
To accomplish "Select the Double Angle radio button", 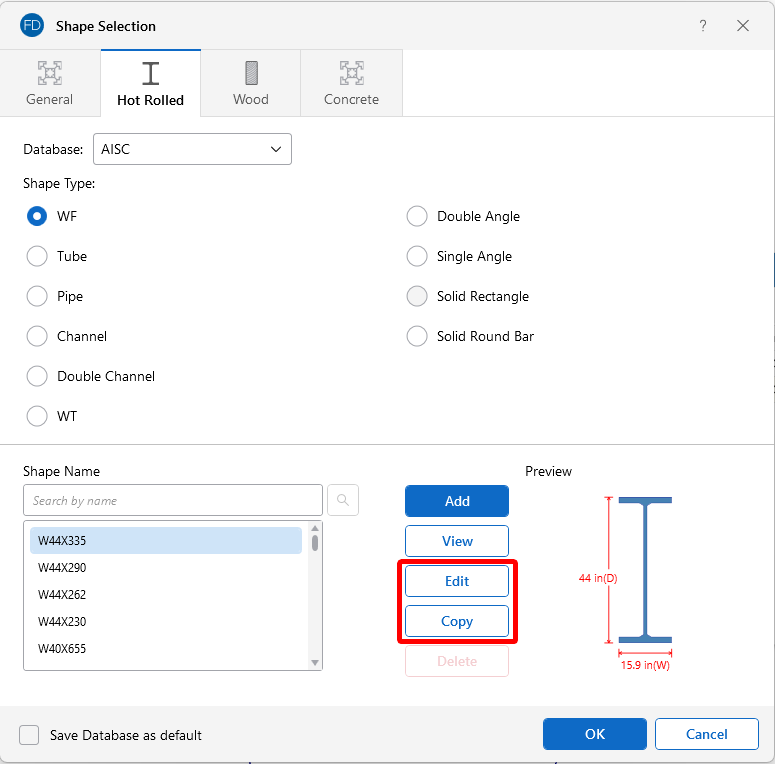I will 417,216.
